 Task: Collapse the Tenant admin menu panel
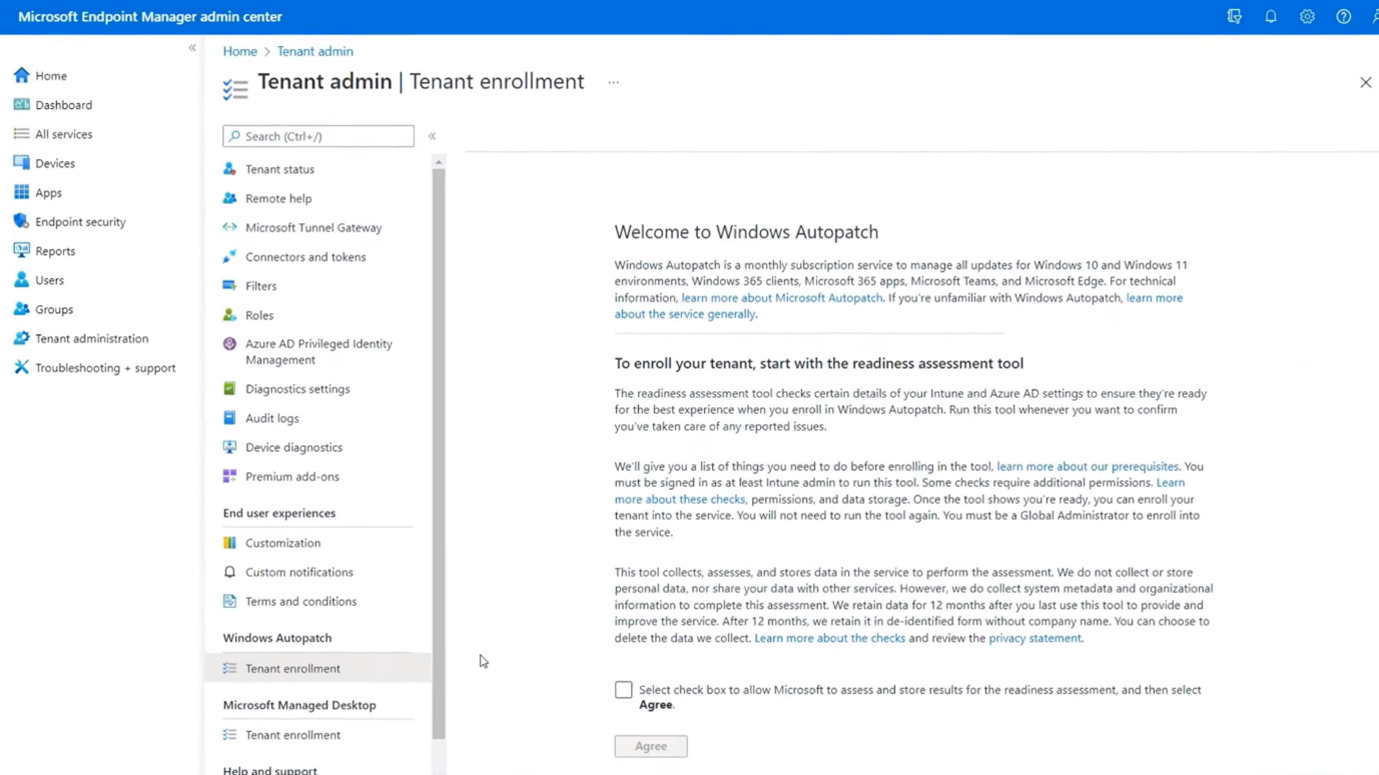point(432,136)
